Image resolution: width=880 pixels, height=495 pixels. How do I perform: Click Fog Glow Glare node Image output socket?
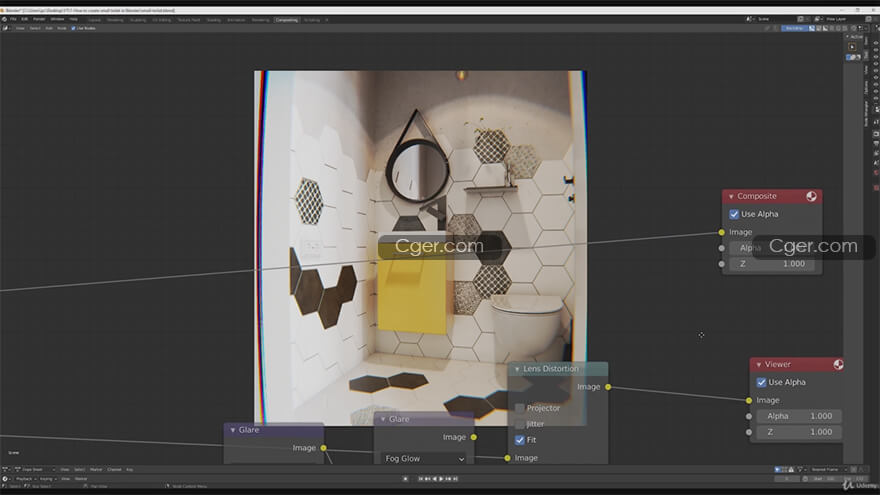[x=474, y=437]
